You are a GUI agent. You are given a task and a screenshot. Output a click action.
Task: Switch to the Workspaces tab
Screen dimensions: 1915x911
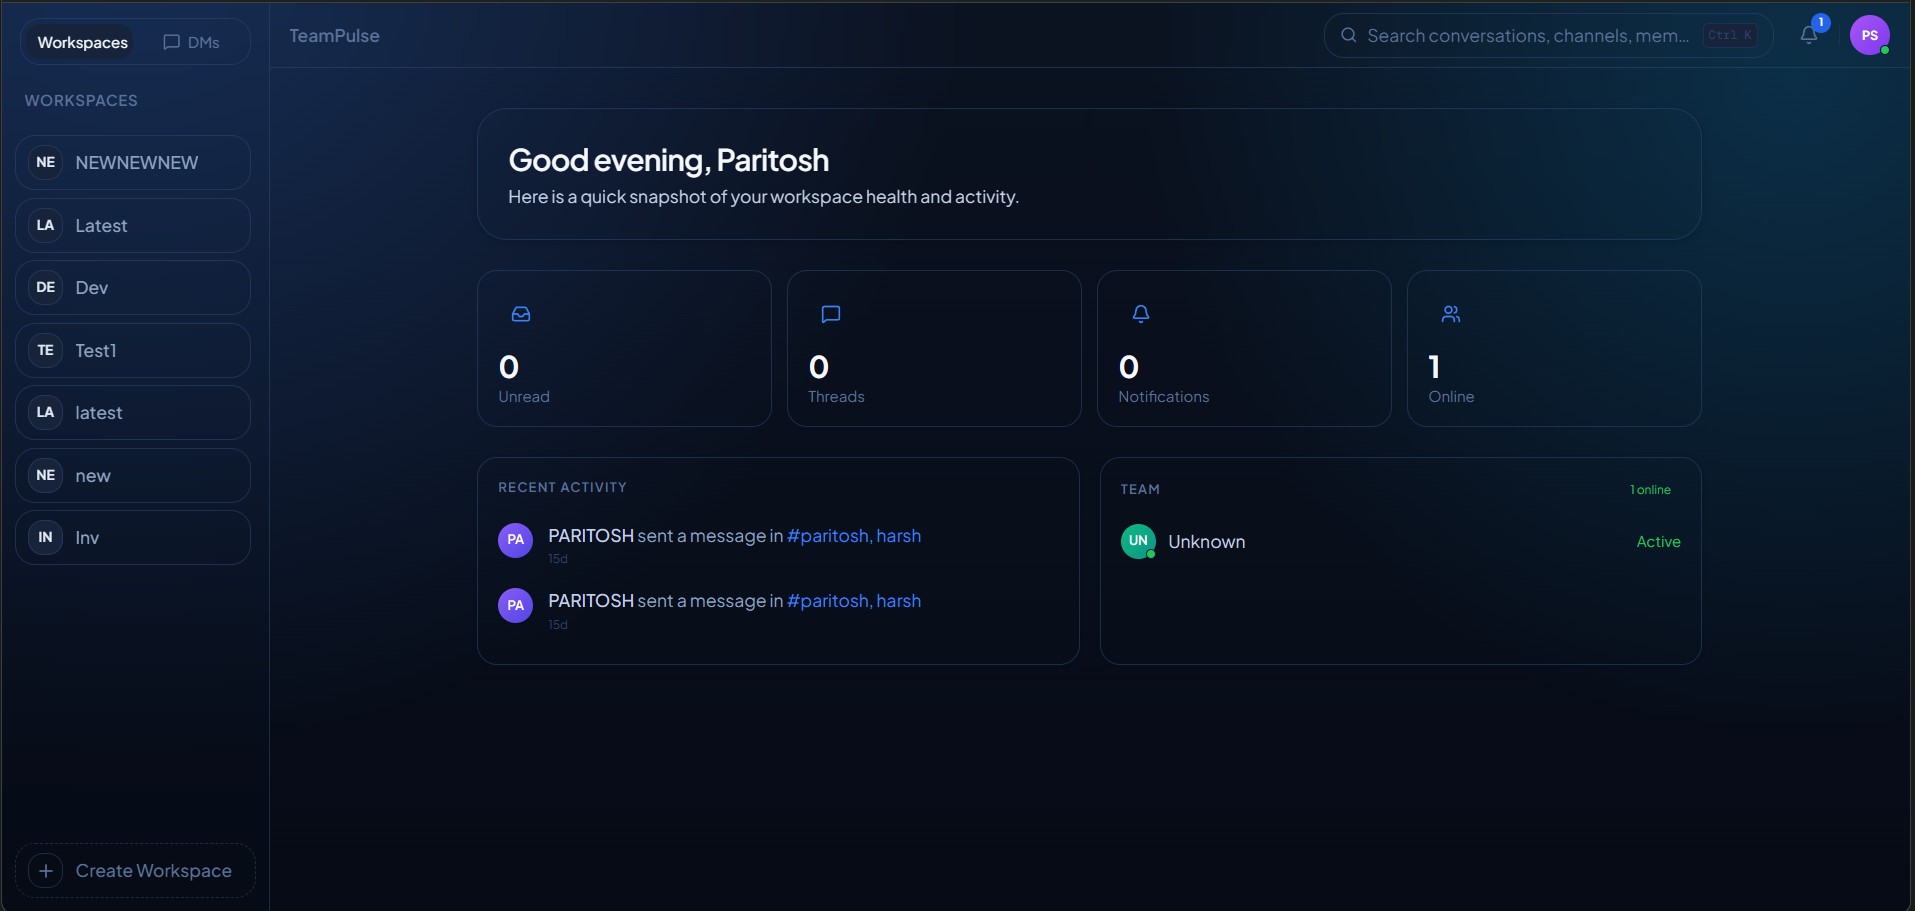click(82, 41)
